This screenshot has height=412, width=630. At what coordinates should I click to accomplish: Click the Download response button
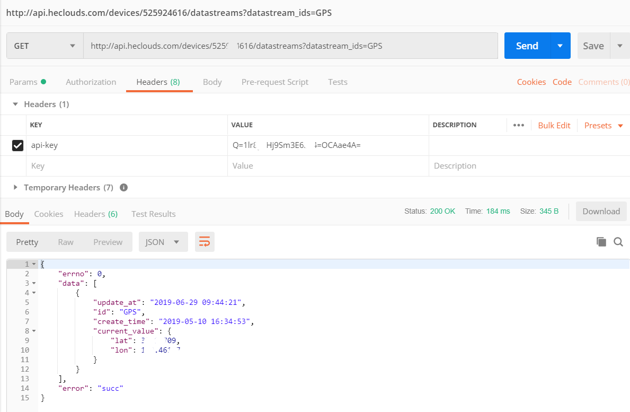coord(601,211)
